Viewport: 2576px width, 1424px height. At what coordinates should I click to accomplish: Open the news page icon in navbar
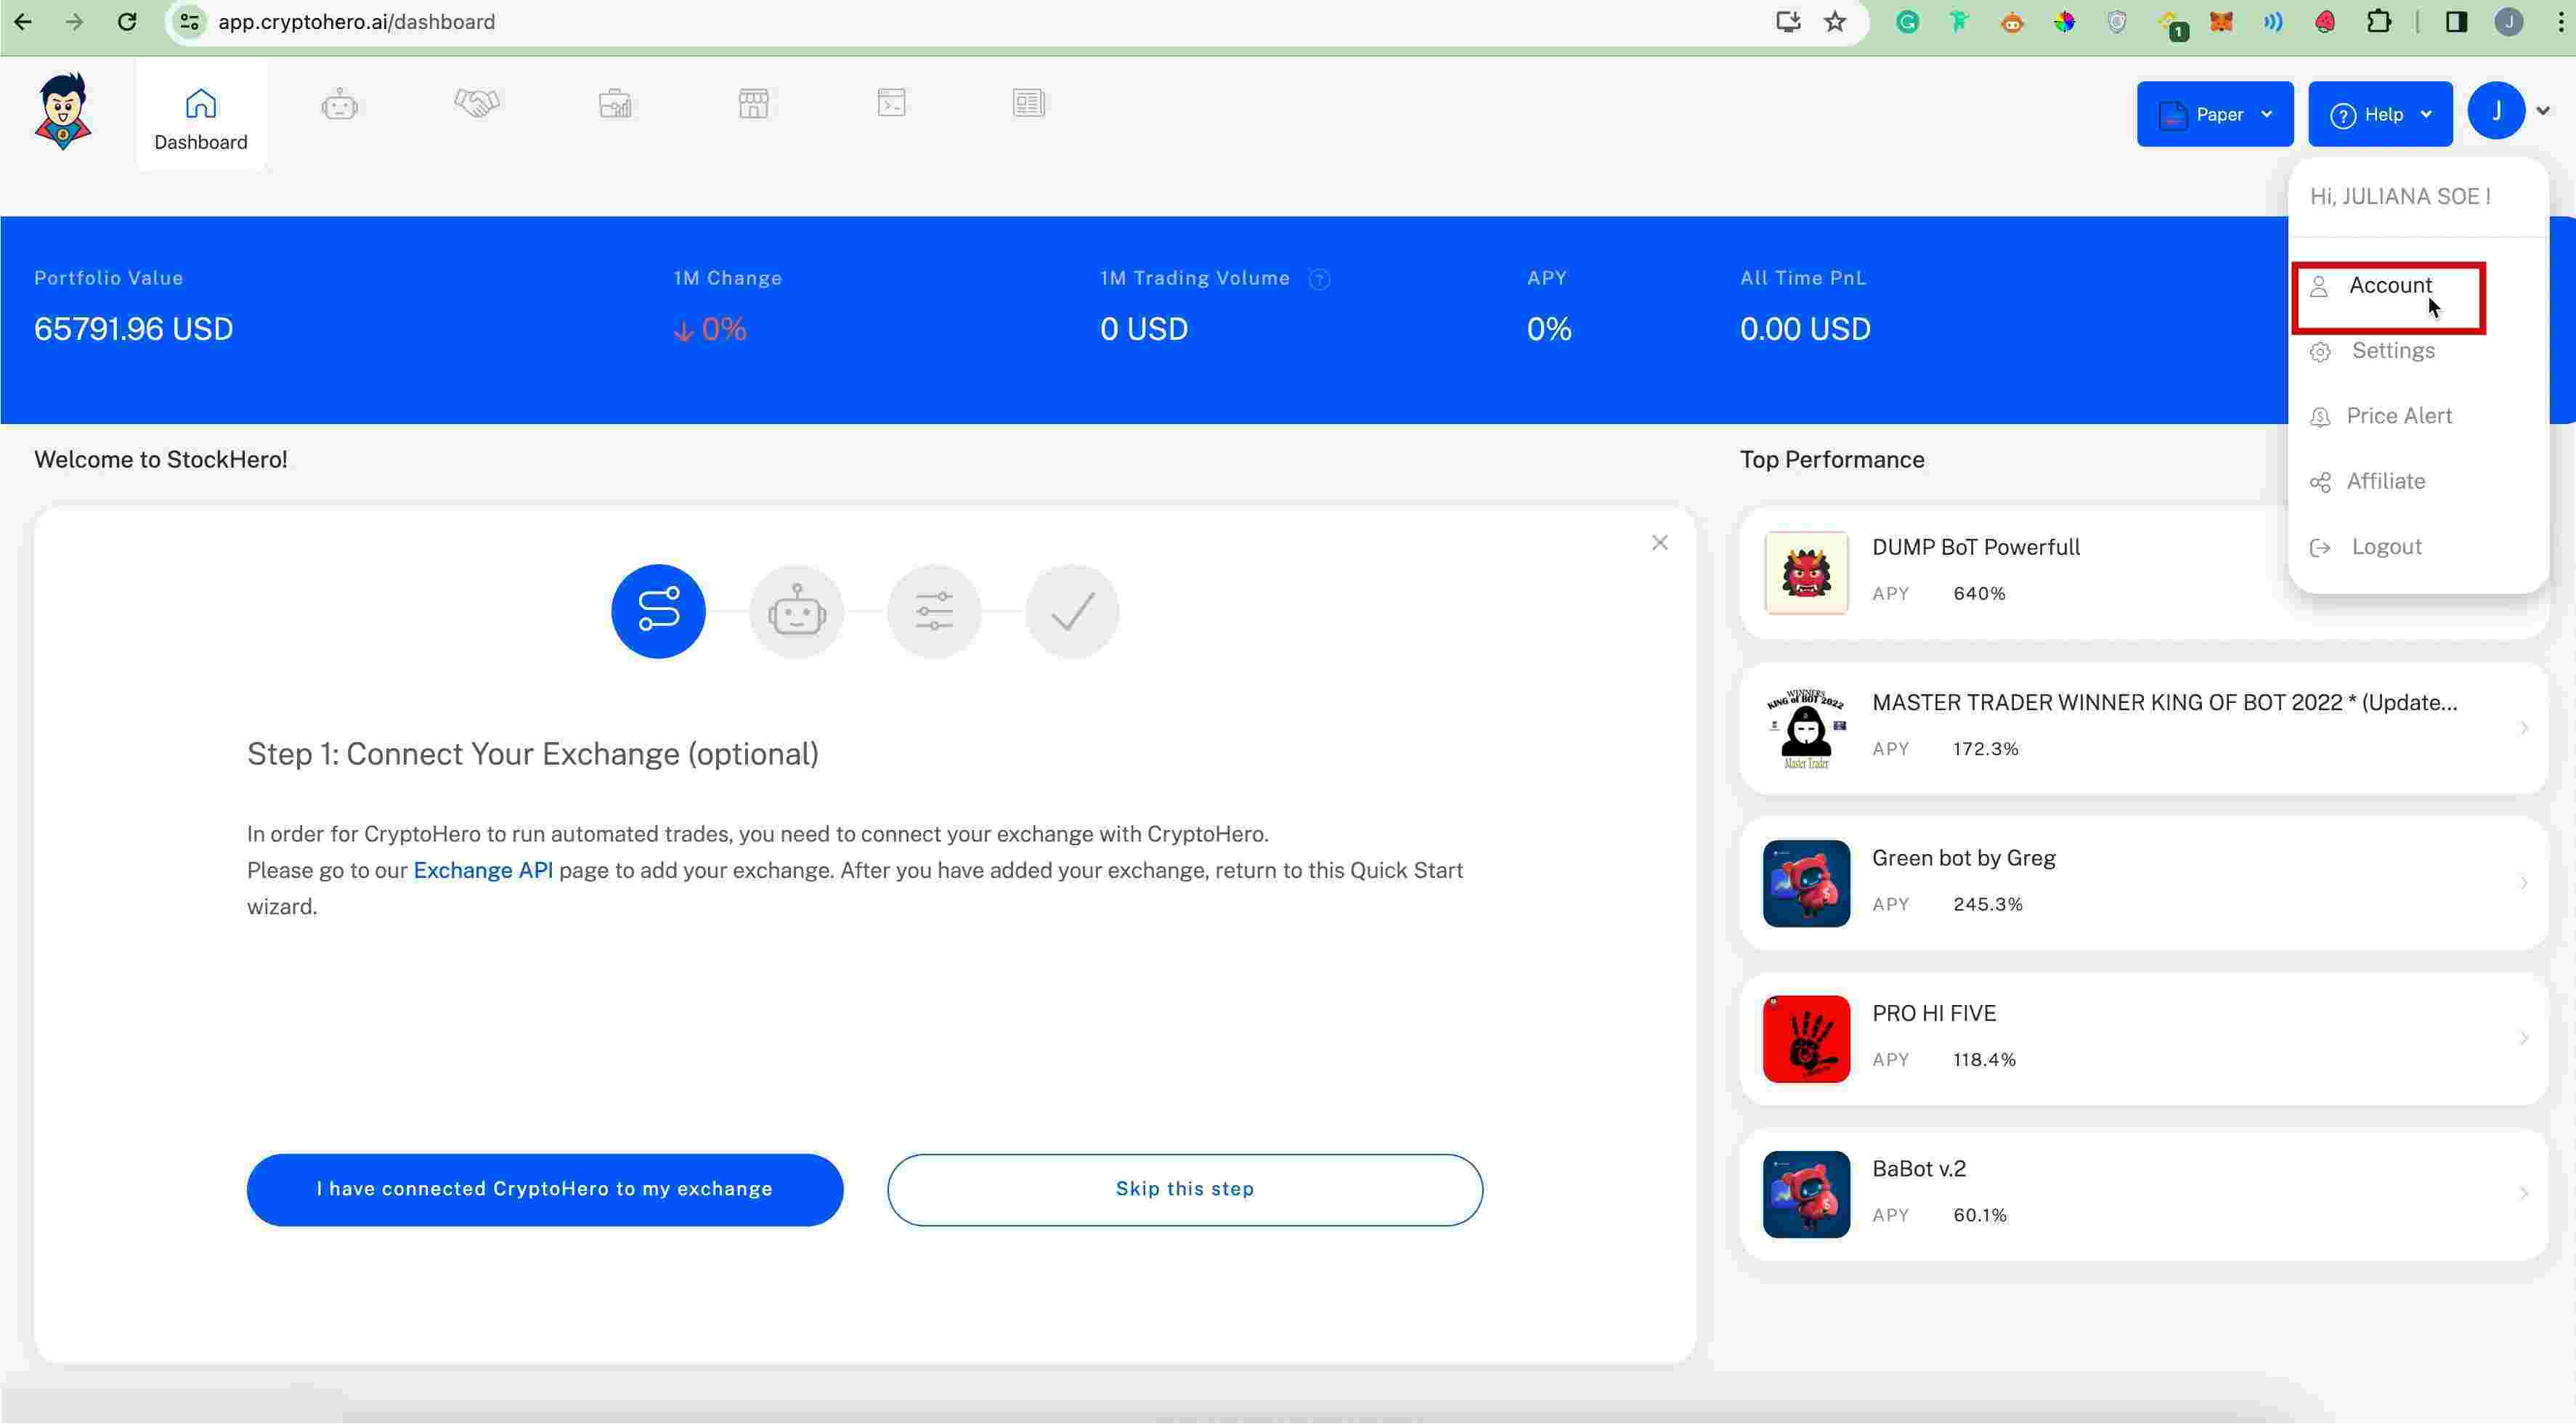[1028, 103]
